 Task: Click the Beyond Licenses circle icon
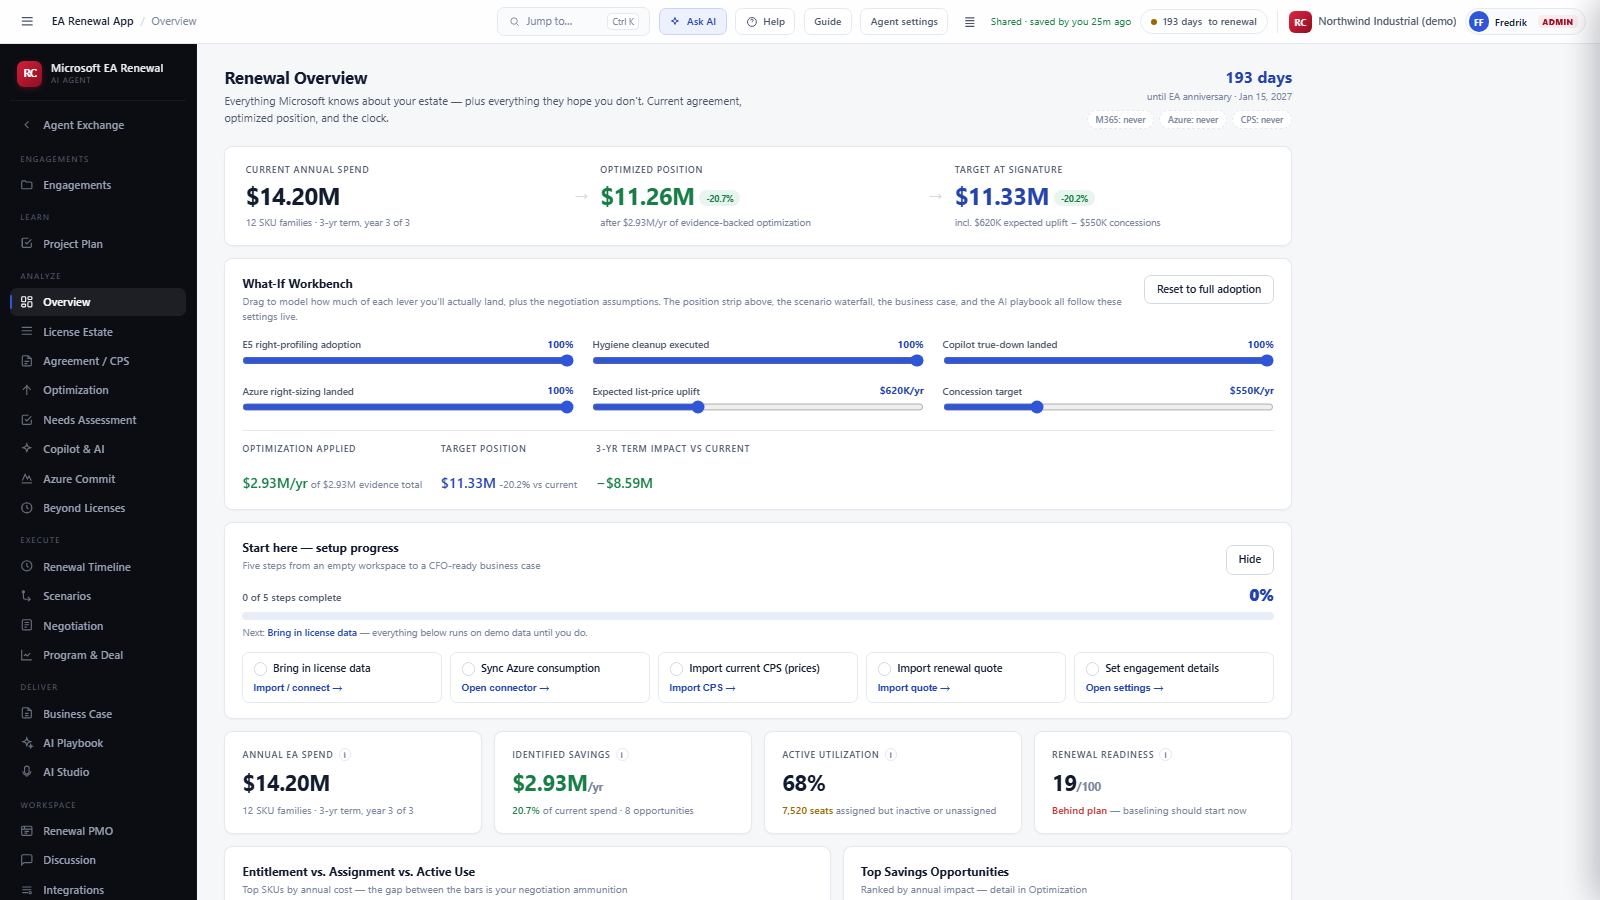point(27,508)
